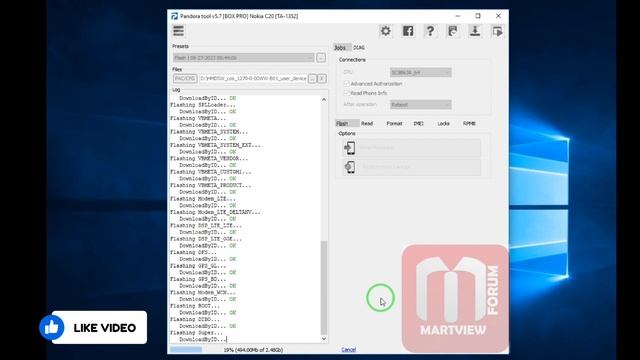This screenshot has height=360, width=640.
Task: Click the Like Video thumbs-up overlay button
Action: (93, 327)
